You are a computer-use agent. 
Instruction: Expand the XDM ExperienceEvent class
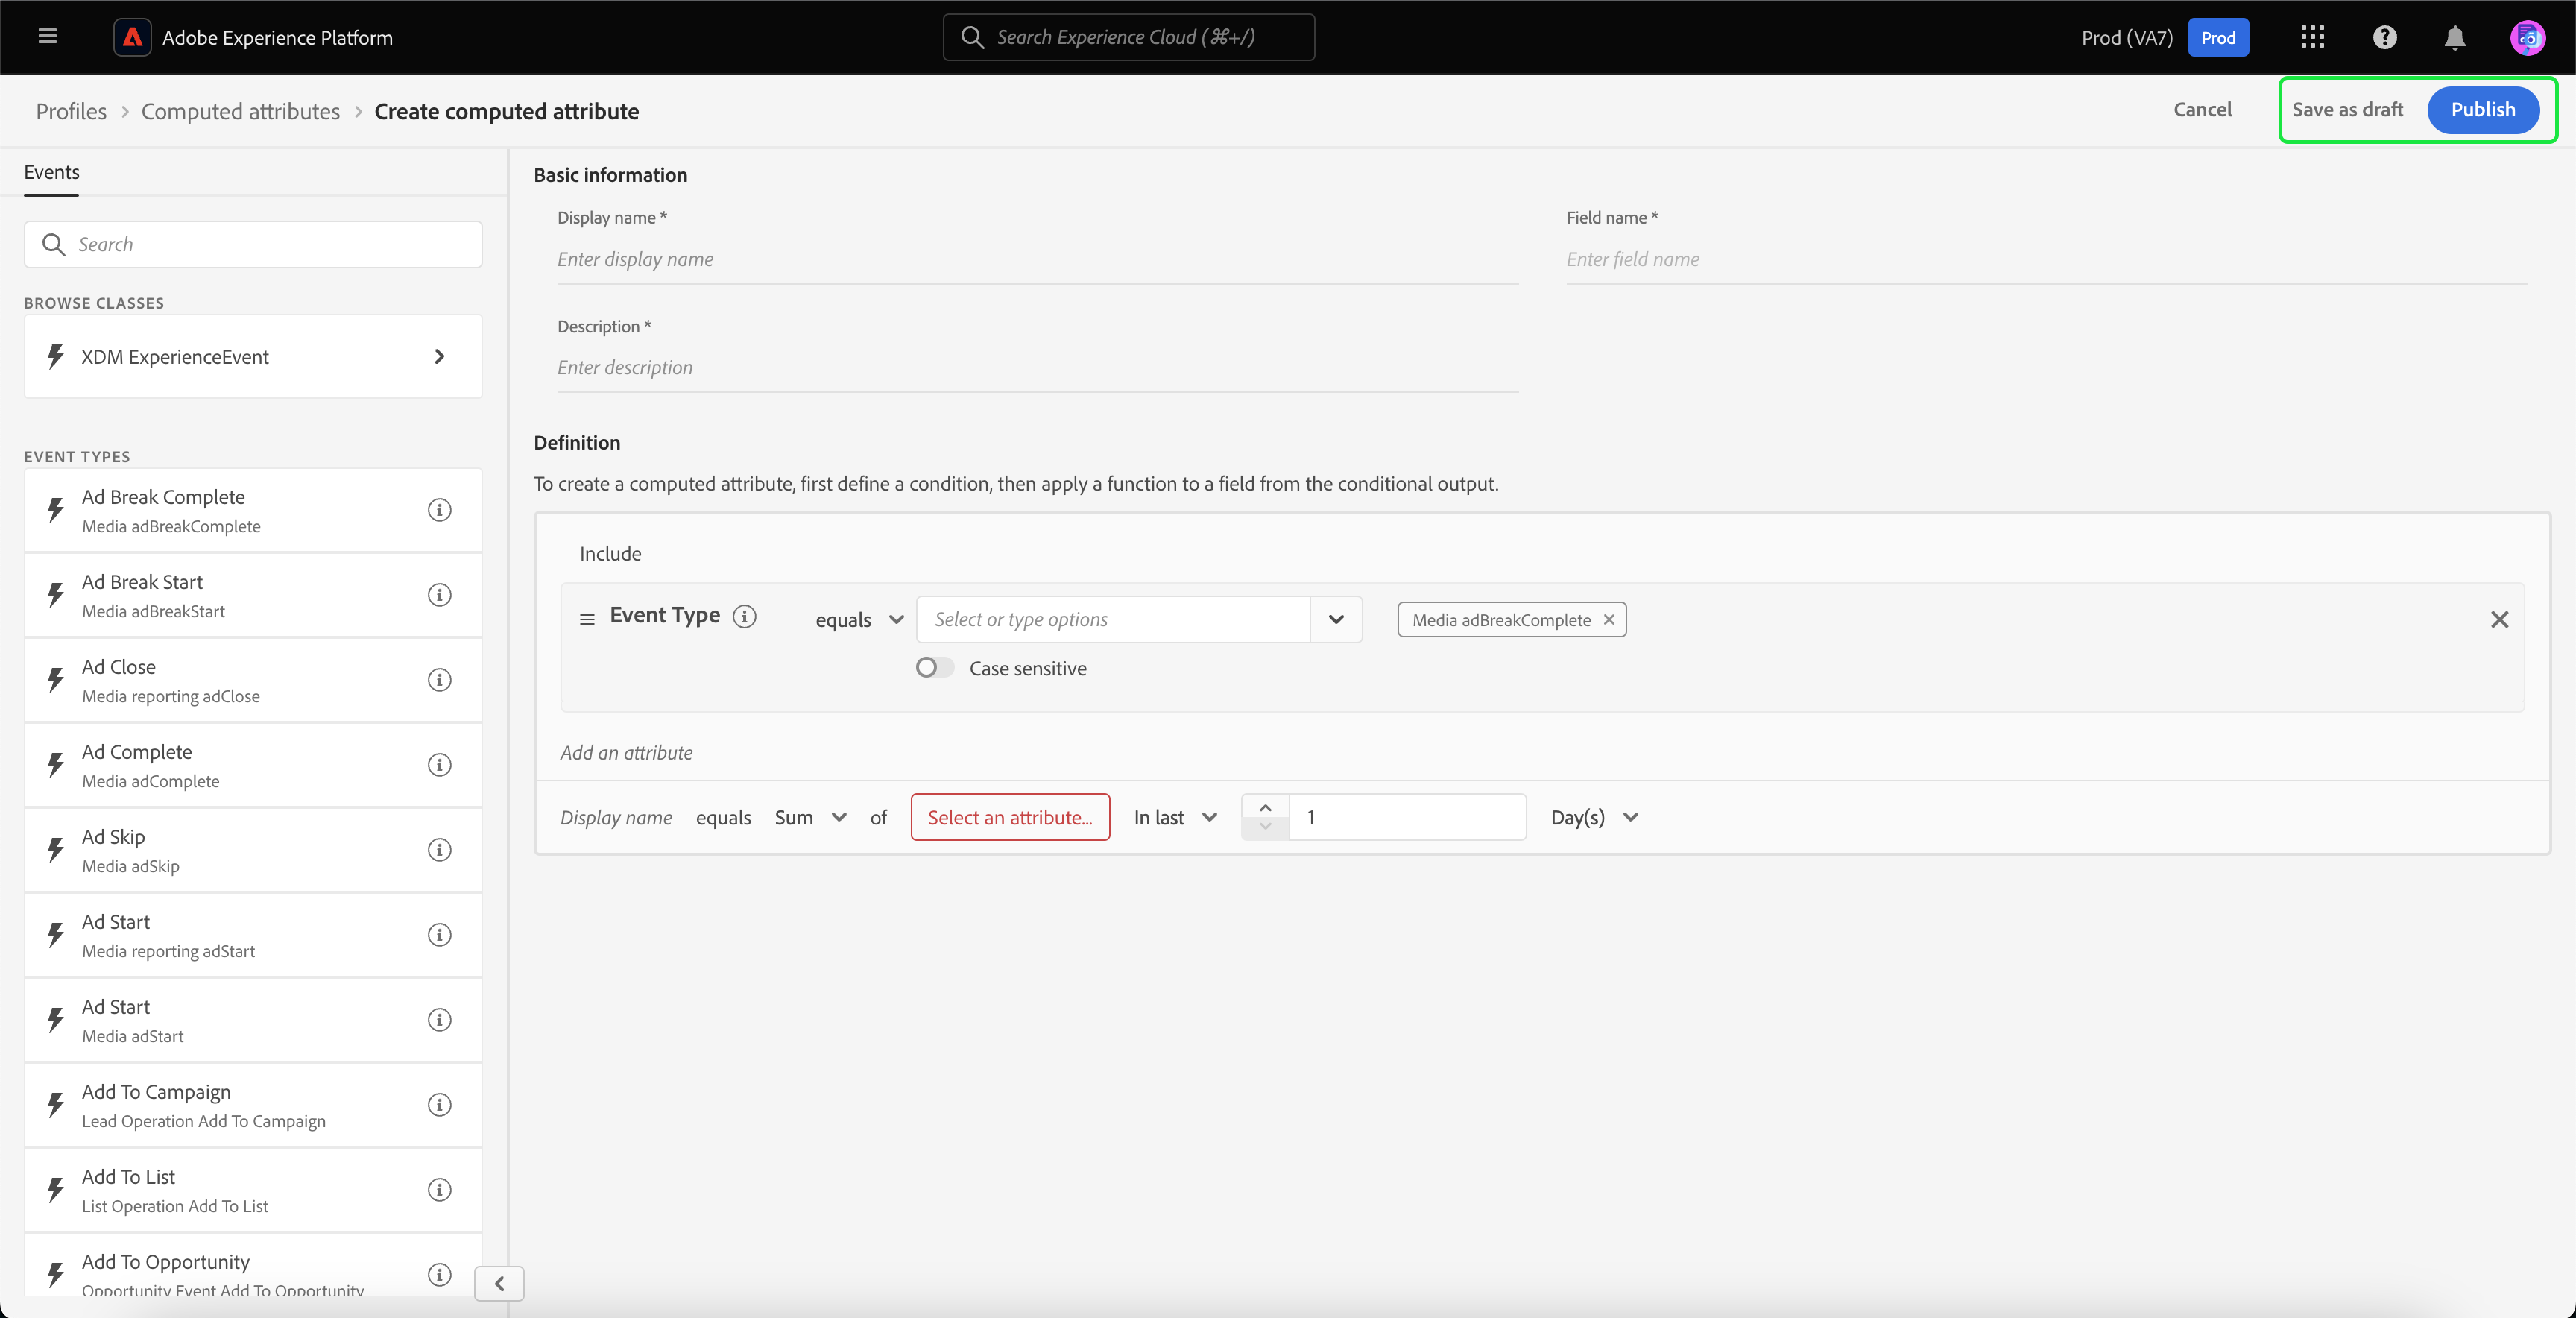click(x=439, y=357)
